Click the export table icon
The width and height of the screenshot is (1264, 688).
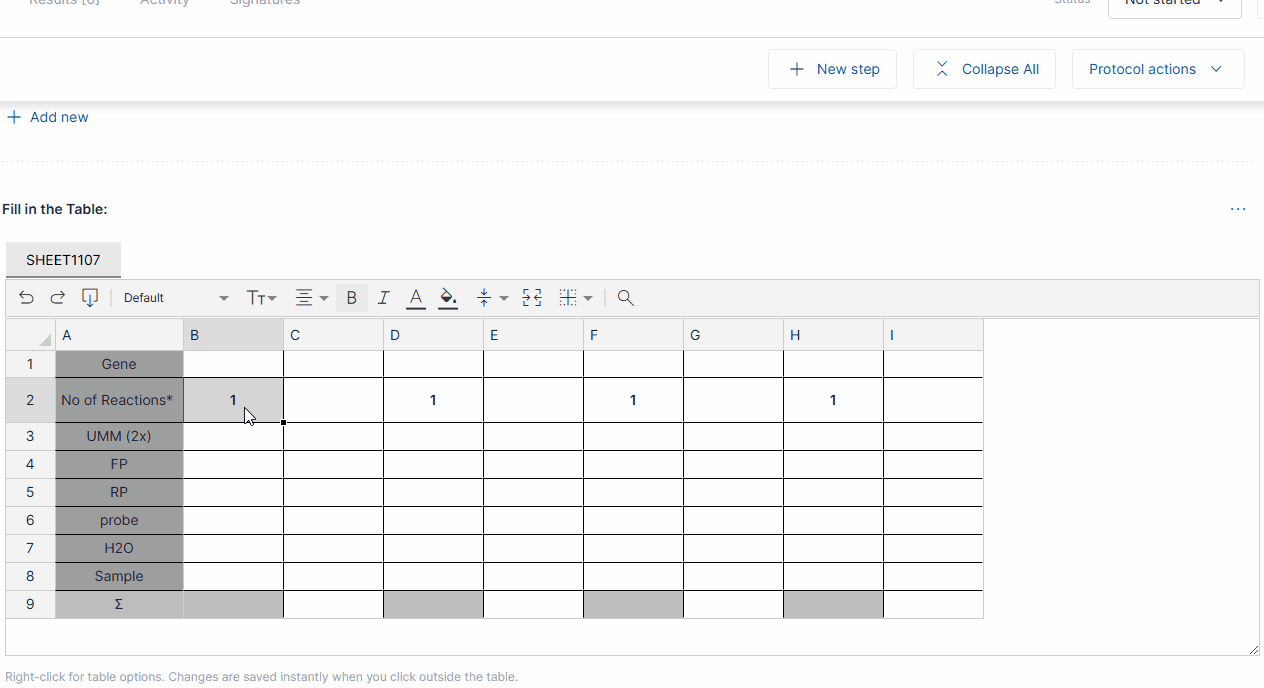pos(90,298)
